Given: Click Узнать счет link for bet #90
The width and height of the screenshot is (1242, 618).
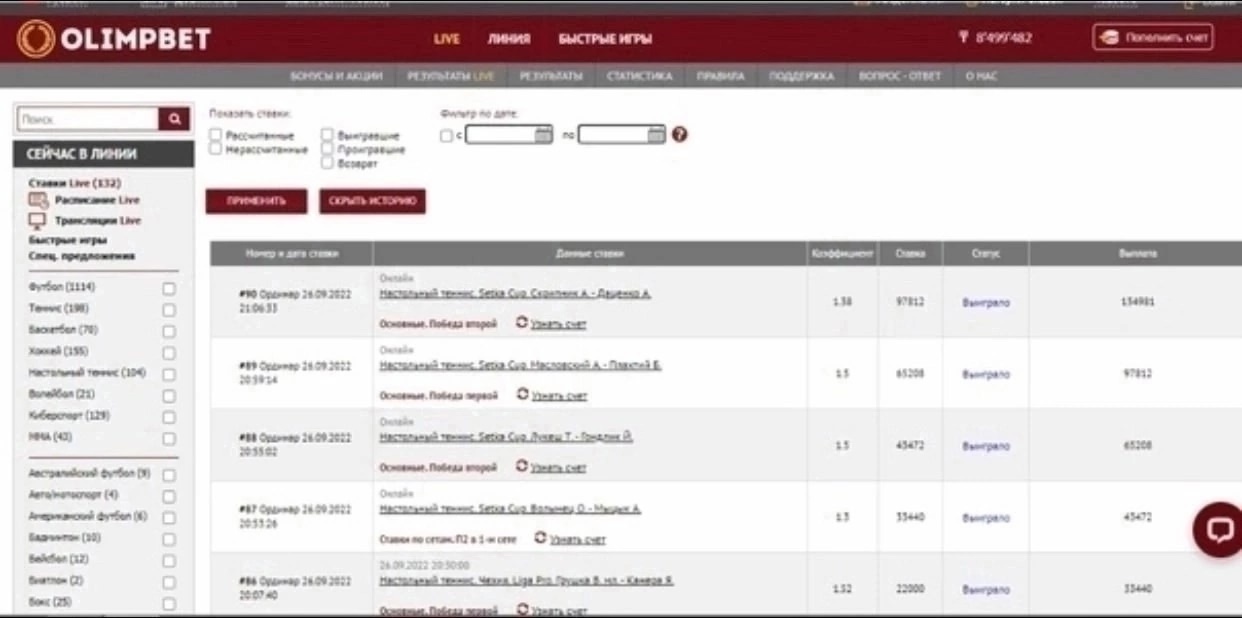Looking at the screenshot, I should [559, 324].
